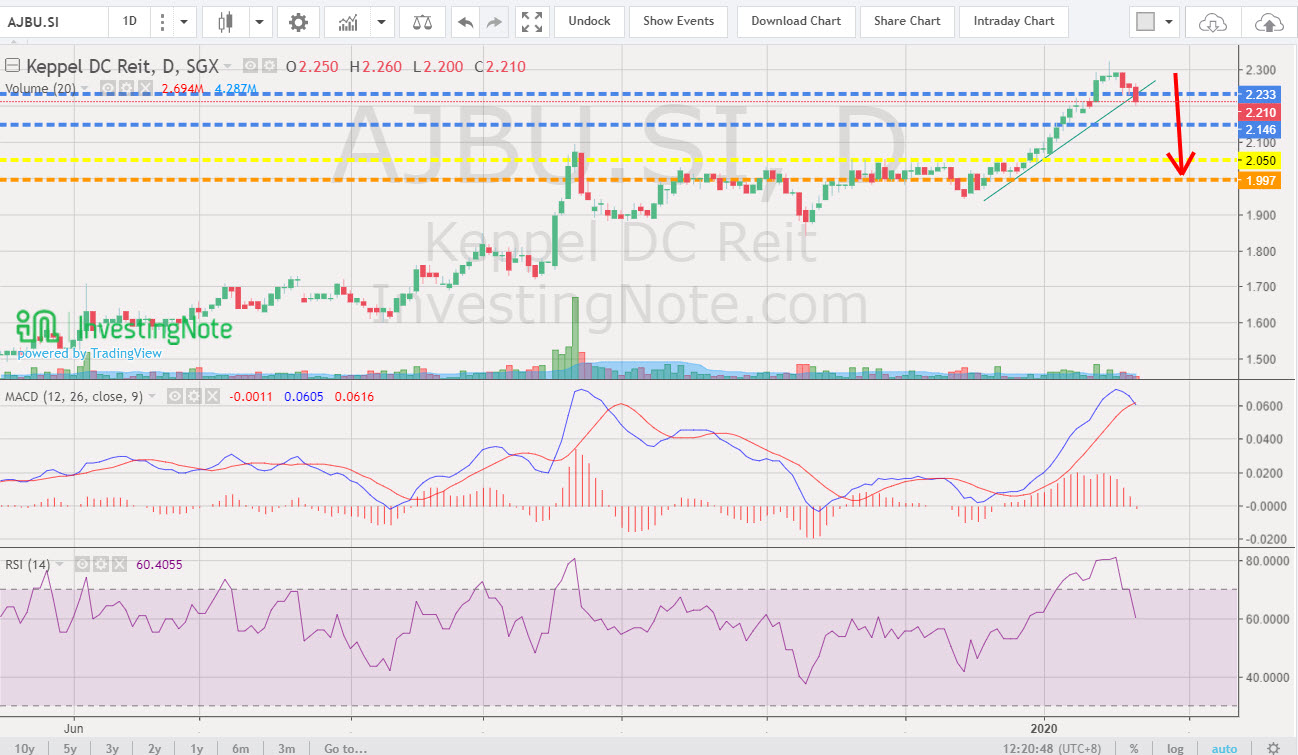Open the Keppel DC Reit symbol dropdown
1298x755 pixels.
[227, 66]
